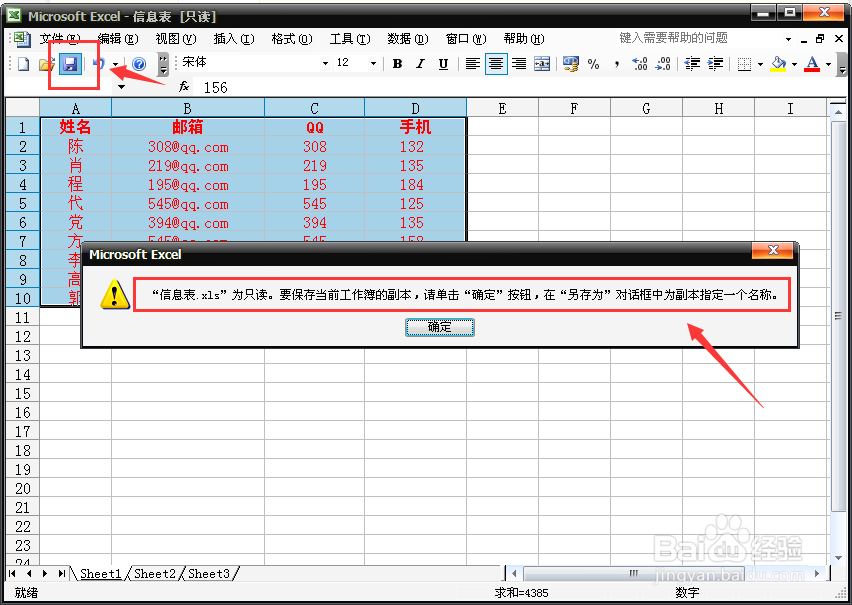Open Font Color dropdown arrow

click(x=828, y=64)
